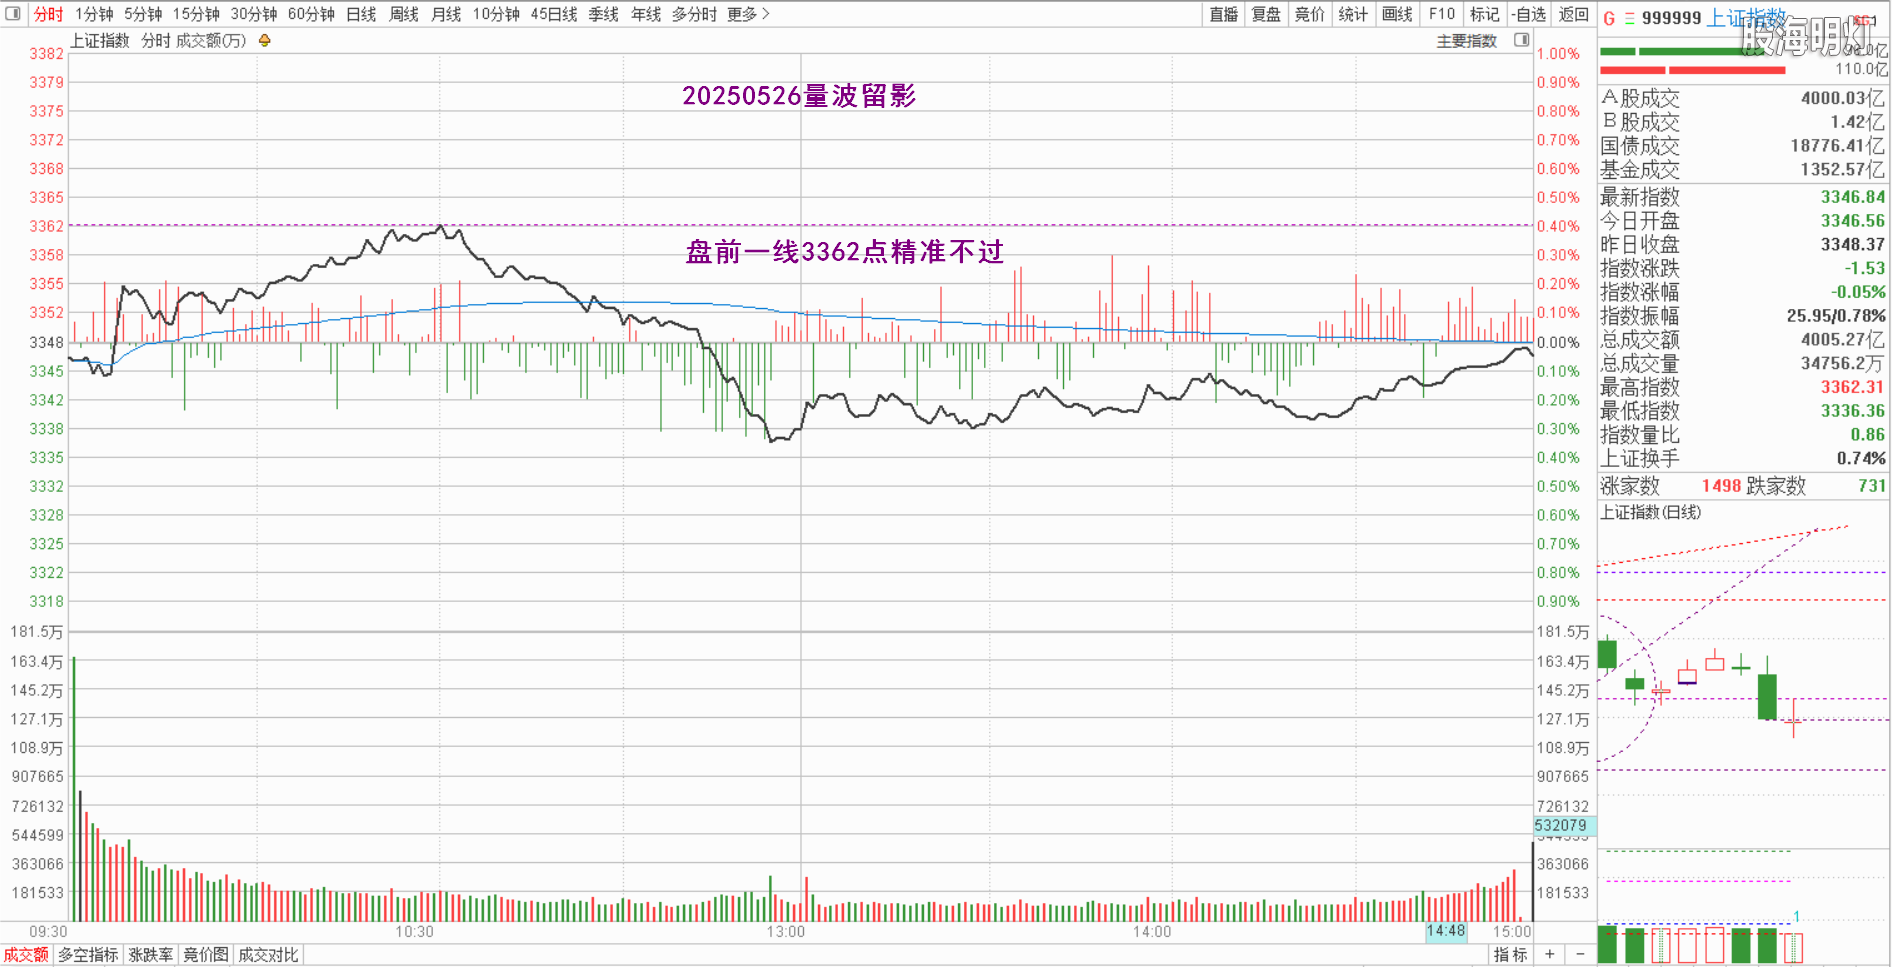This screenshot has width=1892, height=967.
Task: Click the 999999 stock code
Action: (1671, 18)
